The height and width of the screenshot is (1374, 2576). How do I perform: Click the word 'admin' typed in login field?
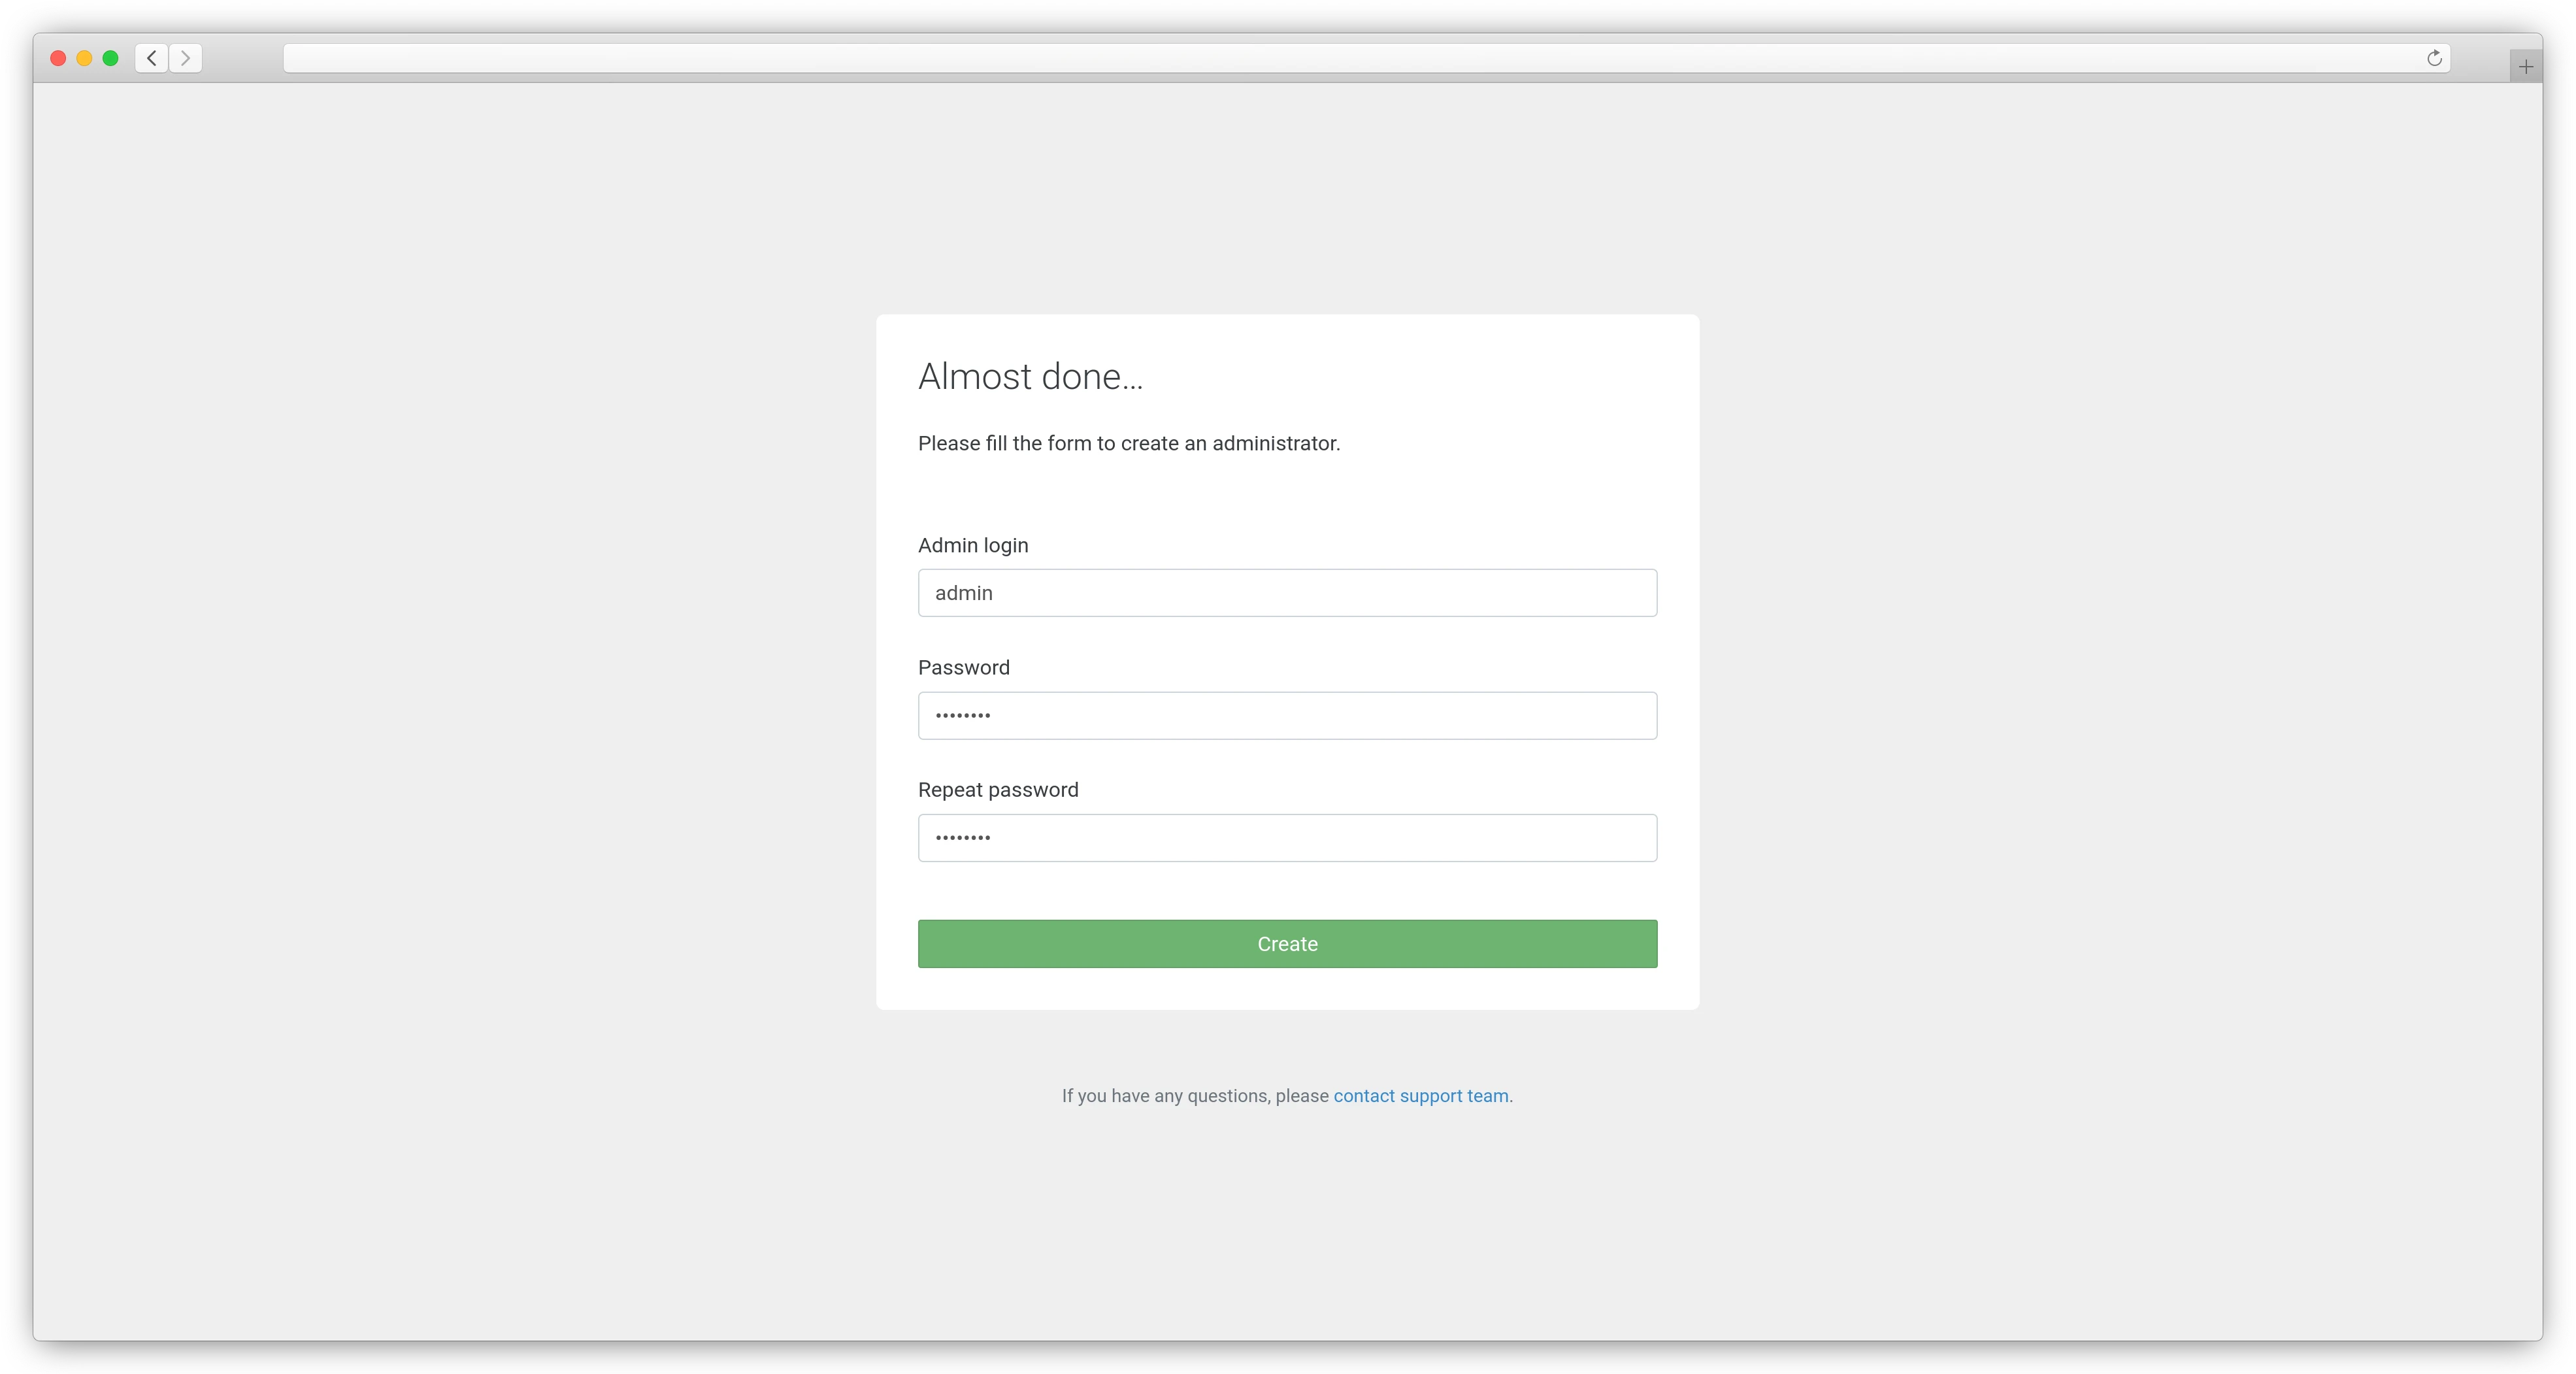pyautogui.click(x=963, y=593)
